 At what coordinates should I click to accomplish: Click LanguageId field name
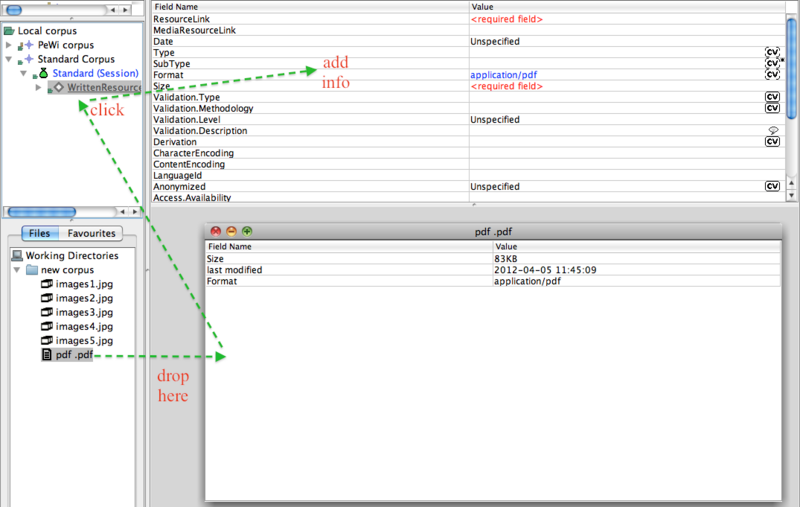pos(178,175)
